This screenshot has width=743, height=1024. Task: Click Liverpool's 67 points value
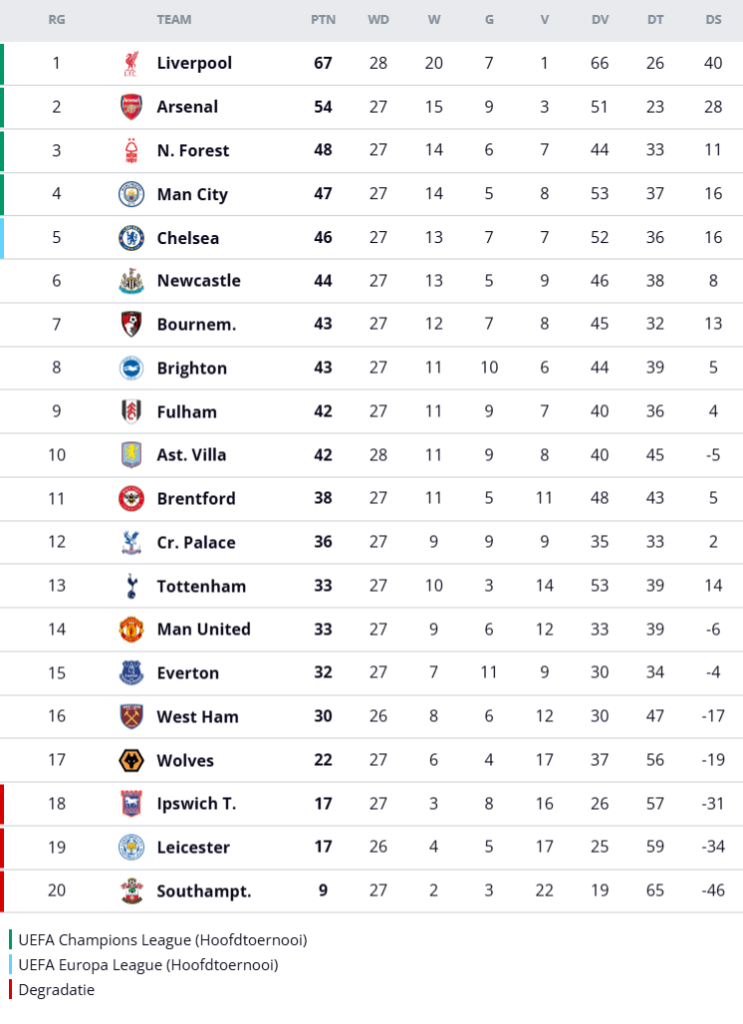point(323,63)
